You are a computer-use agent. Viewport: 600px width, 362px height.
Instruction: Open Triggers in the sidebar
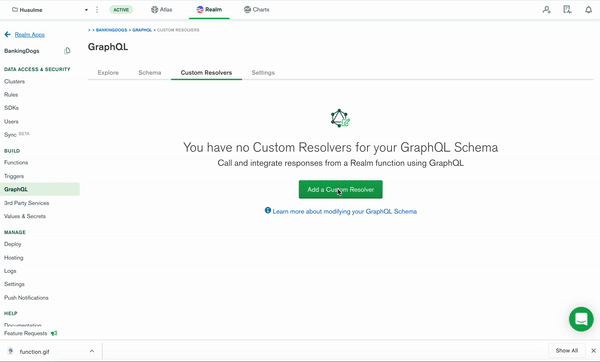click(14, 176)
